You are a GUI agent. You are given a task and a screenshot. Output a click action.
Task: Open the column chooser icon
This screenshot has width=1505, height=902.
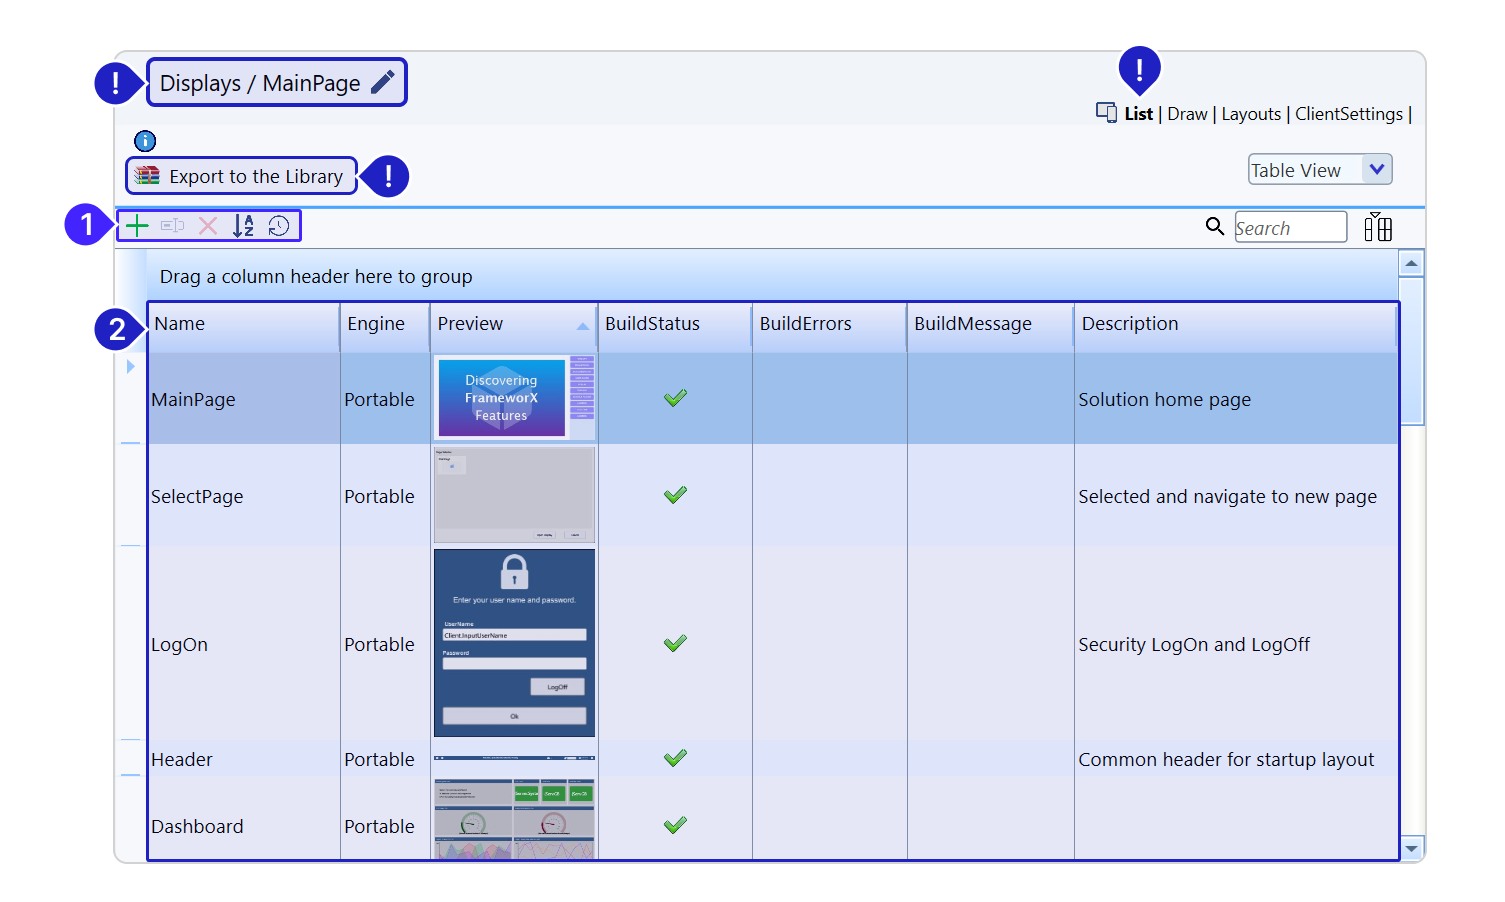coord(1378,227)
